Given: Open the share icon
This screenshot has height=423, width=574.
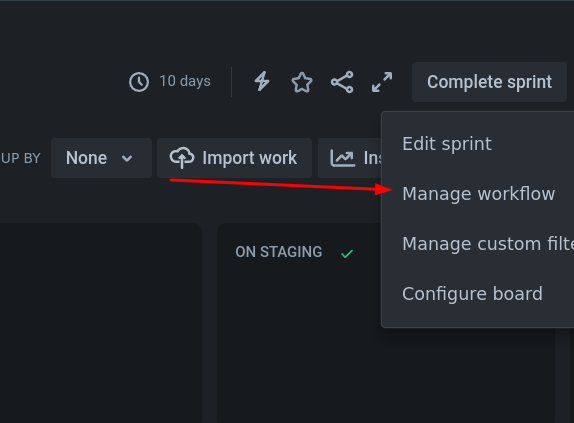Looking at the screenshot, I should pyautogui.click(x=342, y=82).
